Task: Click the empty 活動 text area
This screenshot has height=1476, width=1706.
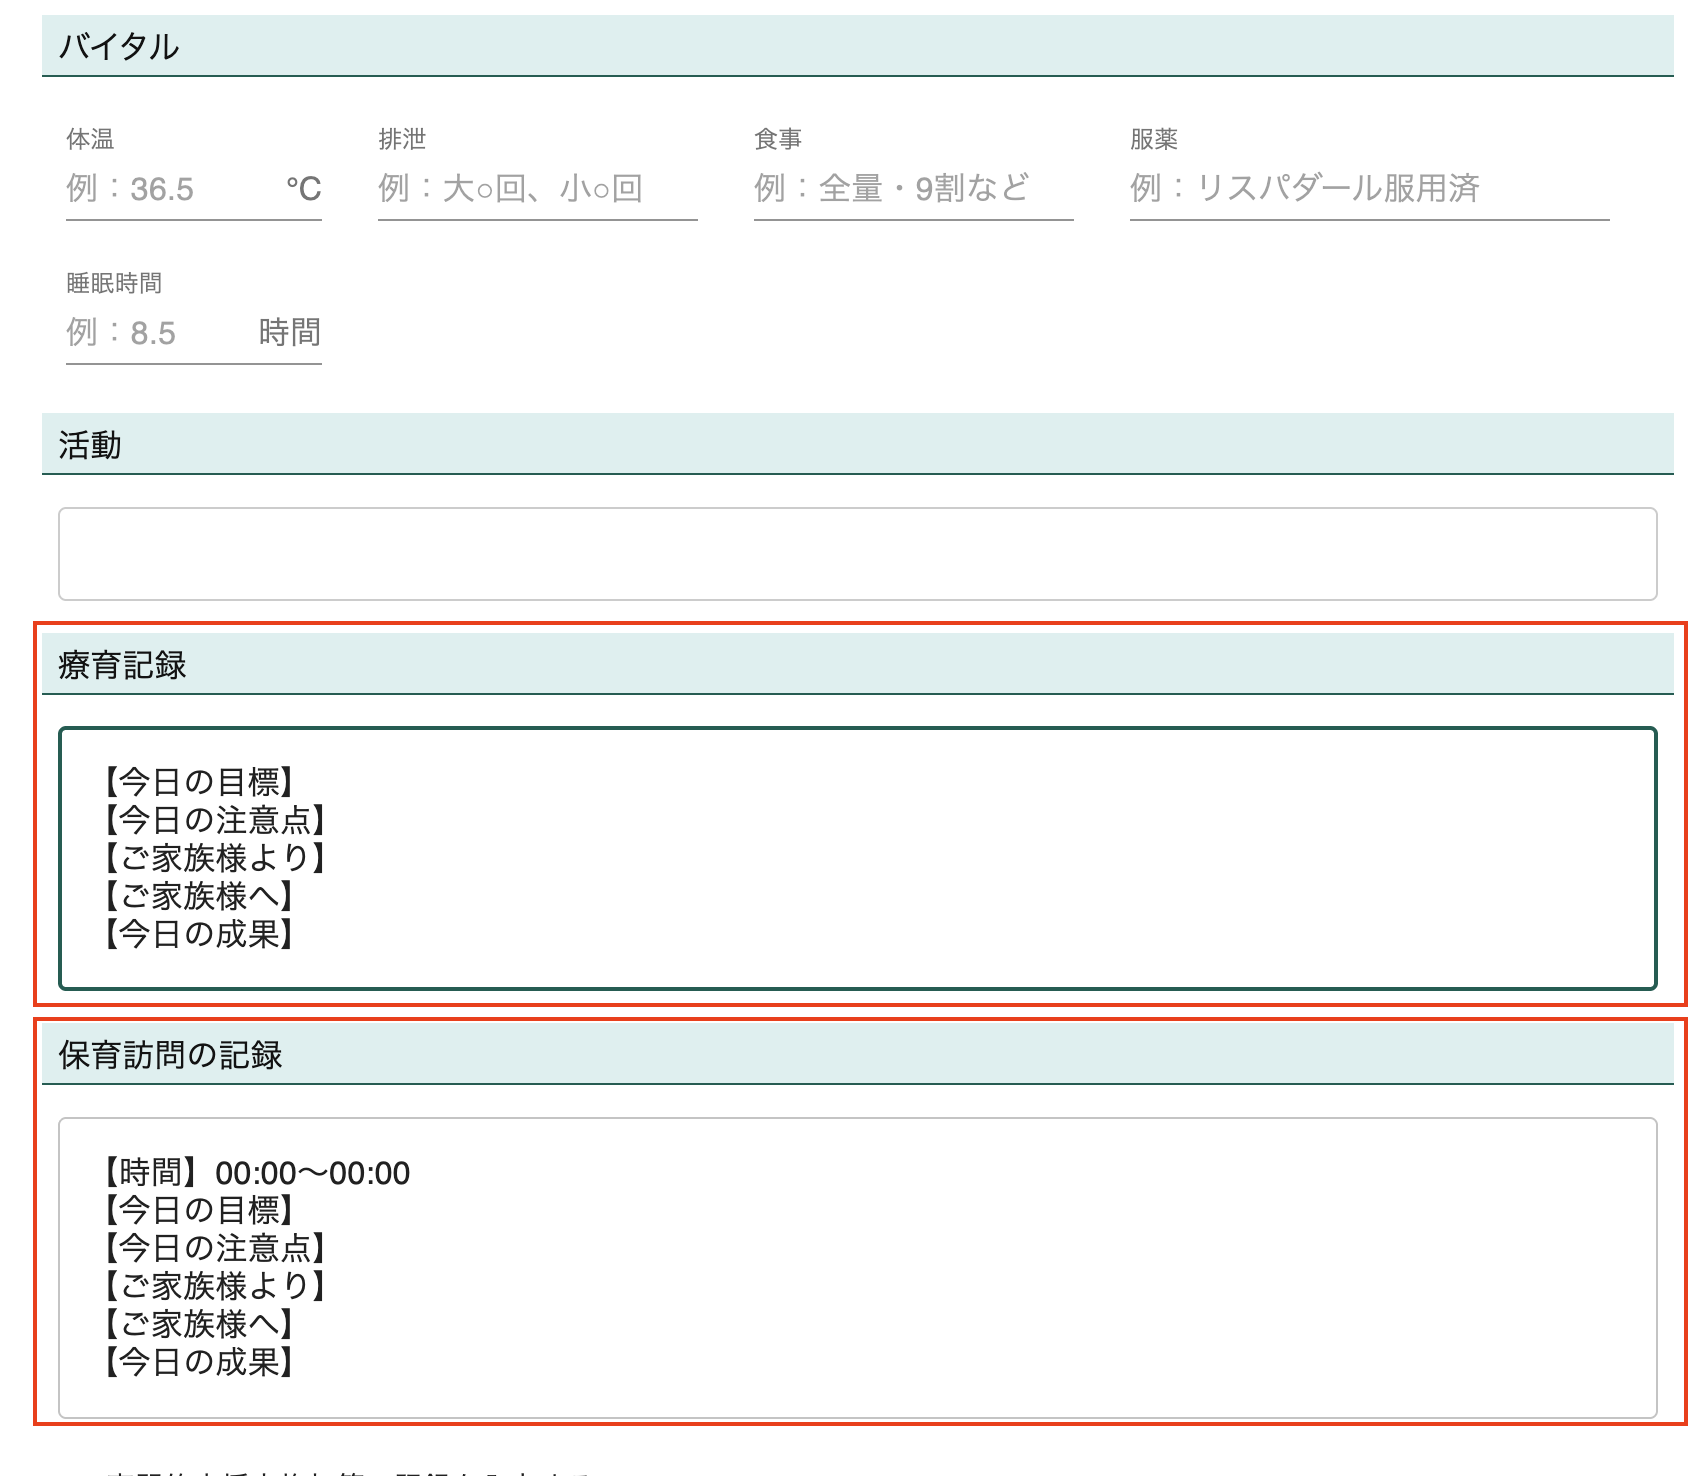Action: pos(857,554)
